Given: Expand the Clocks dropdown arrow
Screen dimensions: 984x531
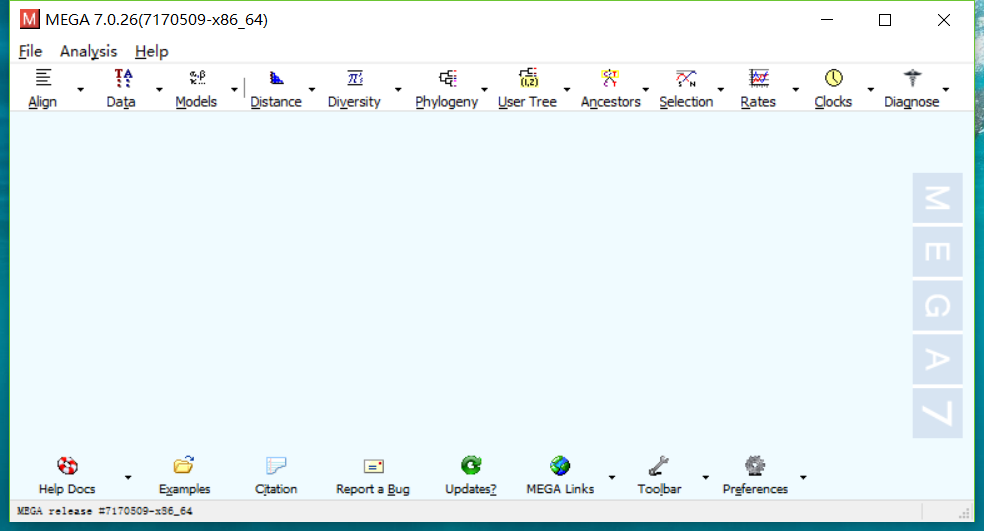Looking at the screenshot, I should click(x=870, y=90).
